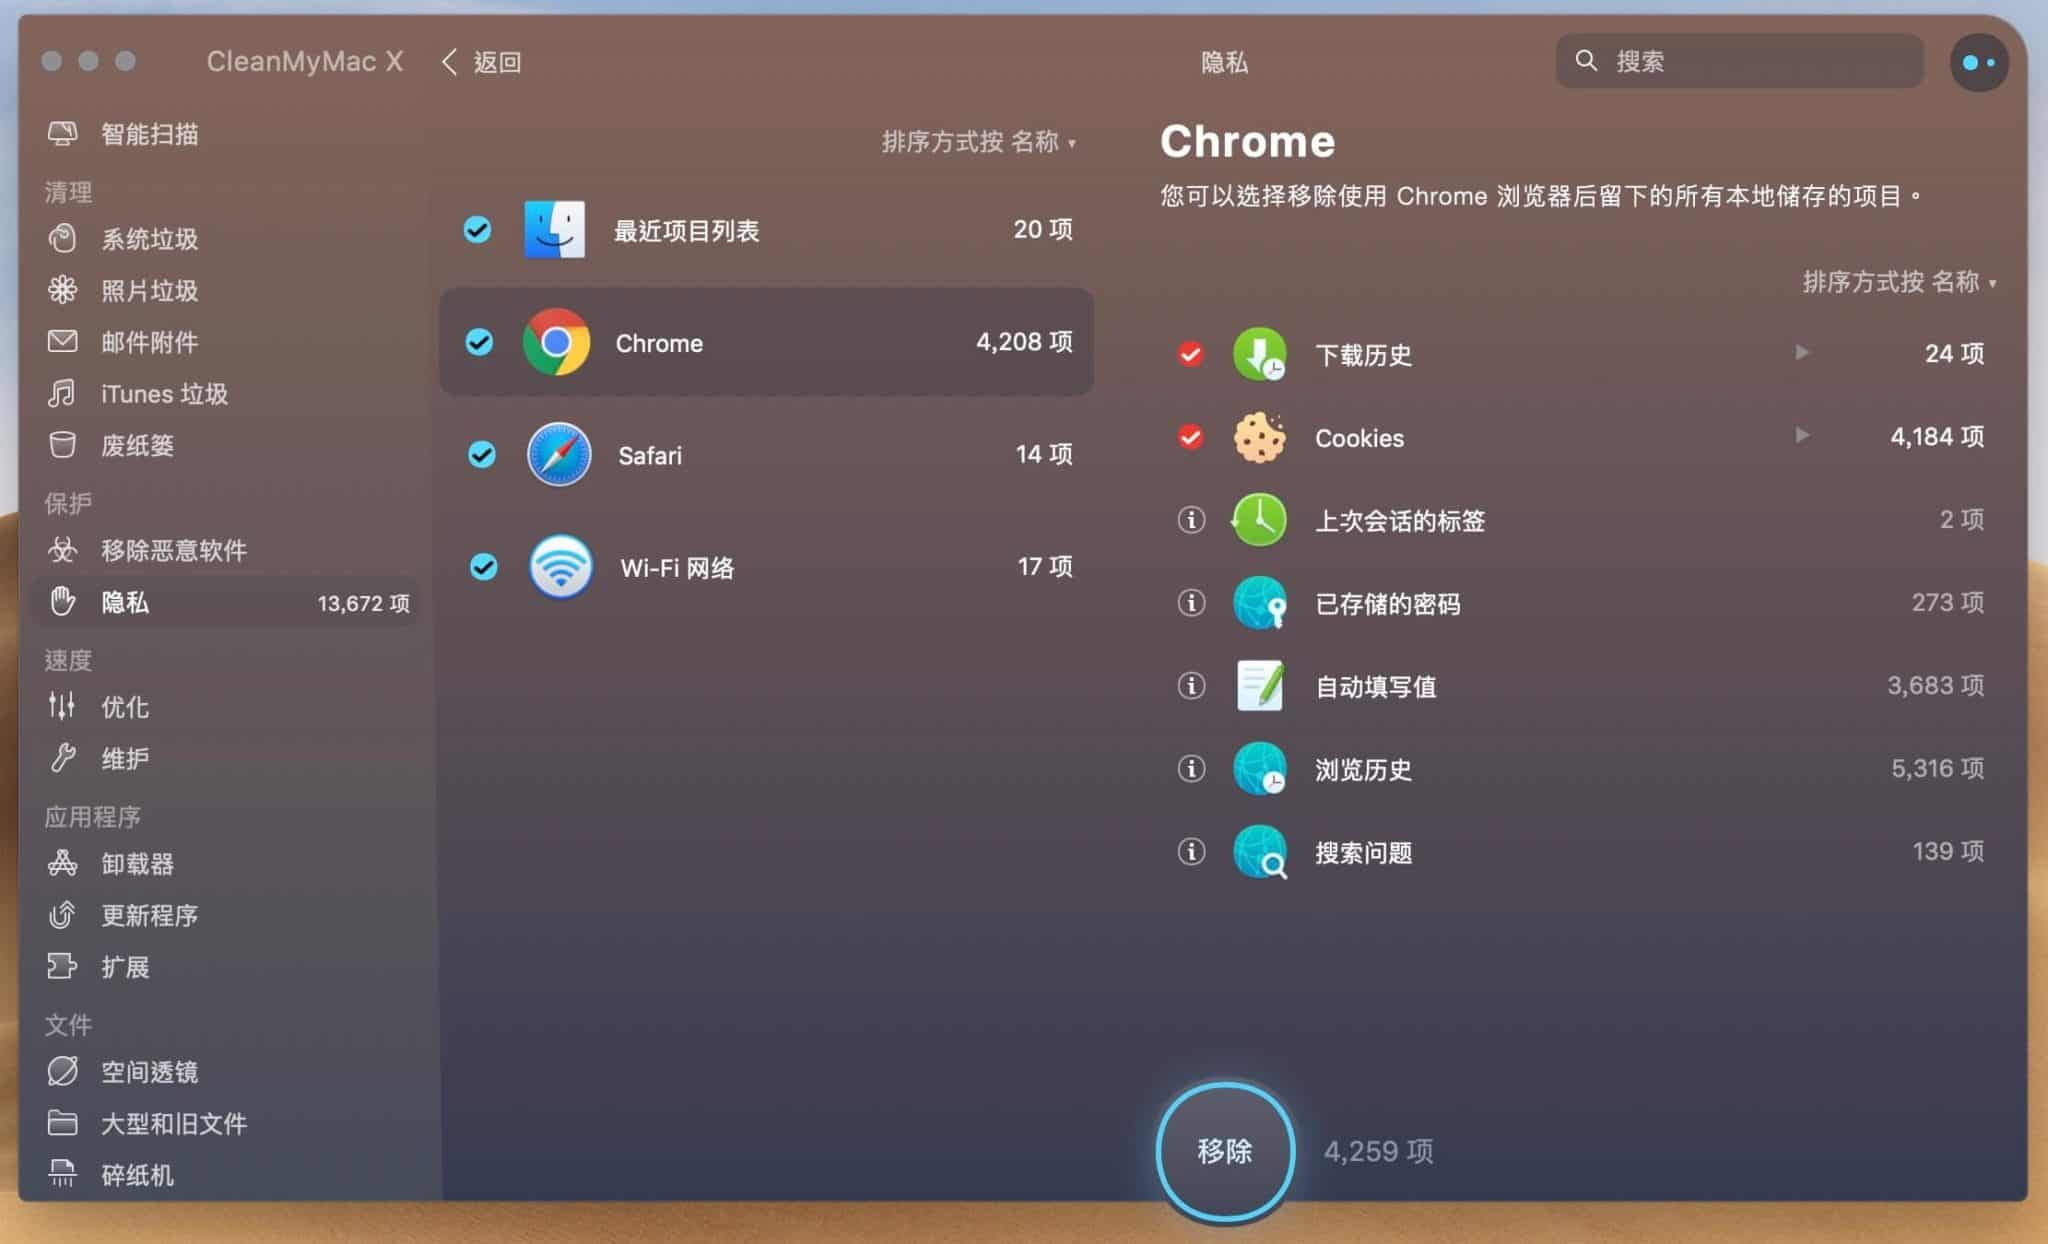This screenshot has height=1244, width=2048.
Task: Click the 隐私 hand icon
Action: coord(63,601)
